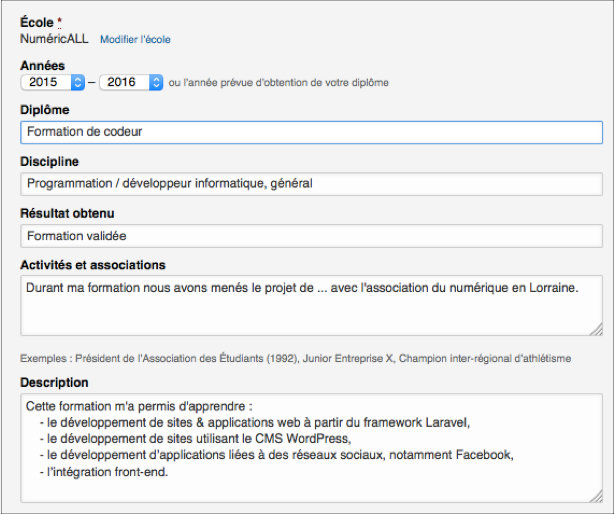
Task: Grab the resize handle of the Description textarea
Action: coord(596,496)
